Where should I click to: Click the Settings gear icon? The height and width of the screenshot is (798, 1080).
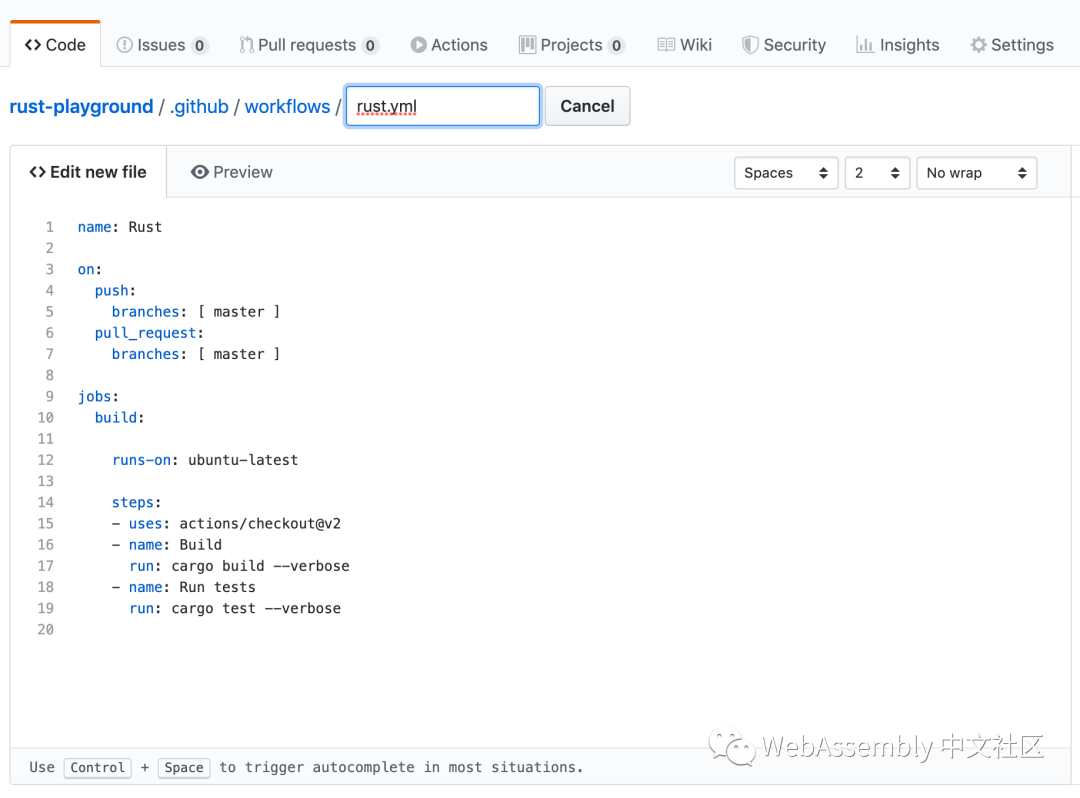click(978, 45)
